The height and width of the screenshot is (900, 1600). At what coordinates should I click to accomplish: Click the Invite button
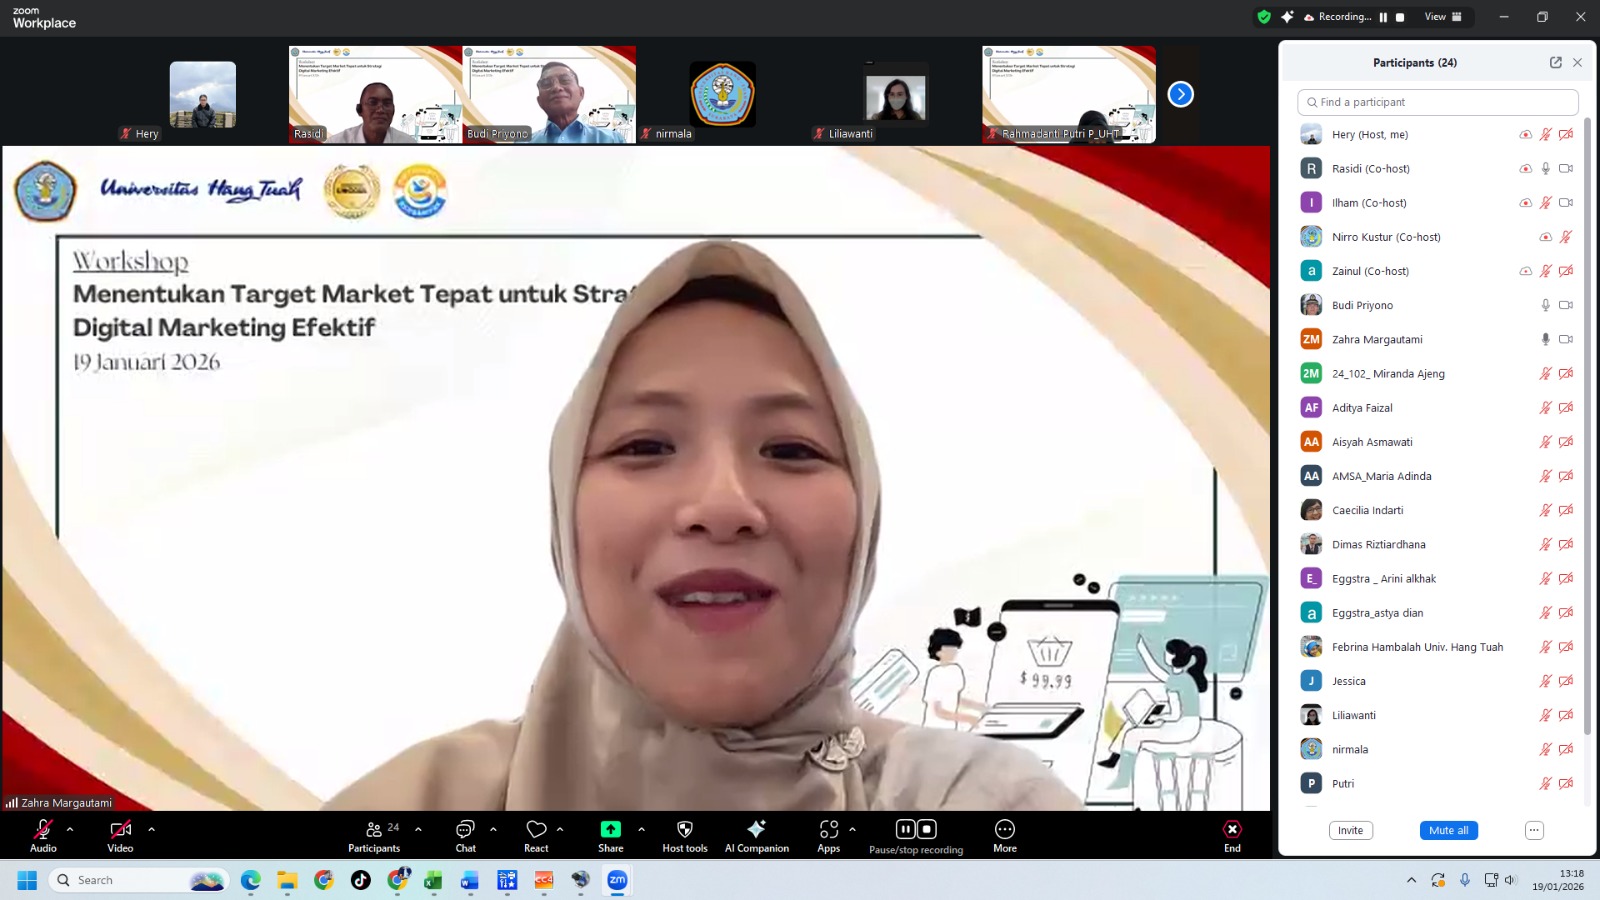[1350, 831]
